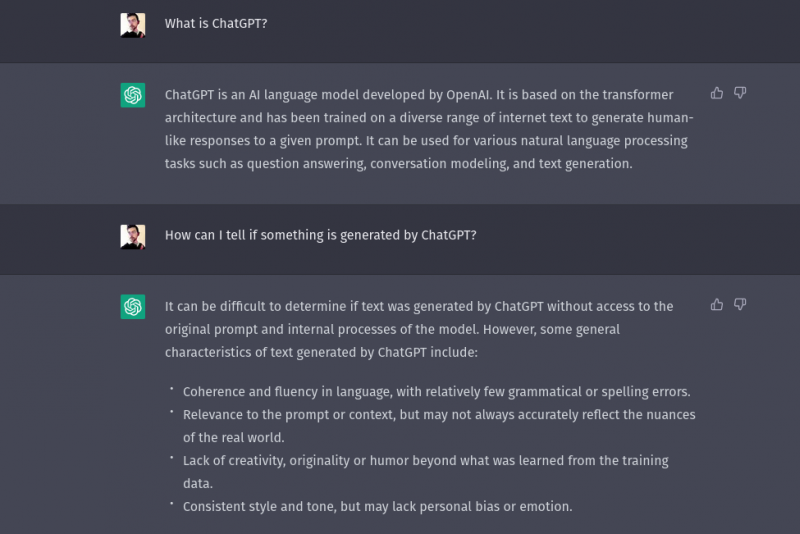Click the paragraph beginning "It can be difficult to determine"
Viewport: 800px width, 534px height.
[x=419, y=329]
